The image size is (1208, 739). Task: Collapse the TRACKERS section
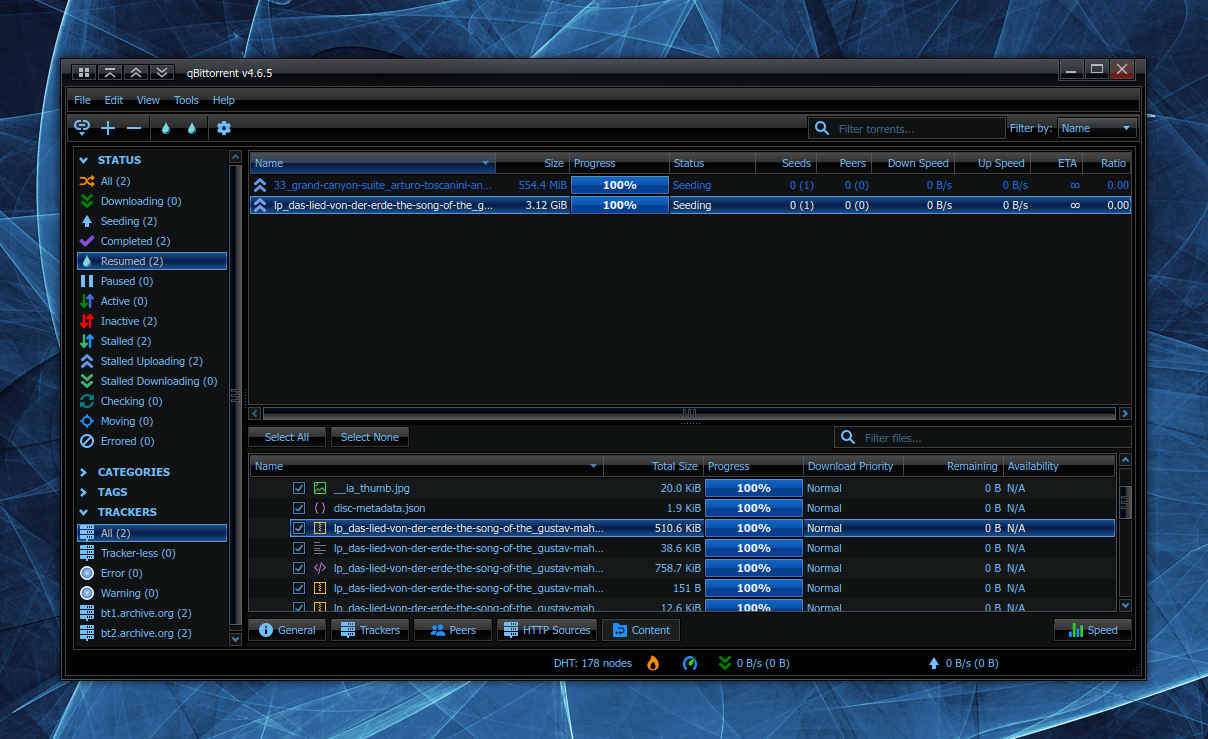point(84,512)
